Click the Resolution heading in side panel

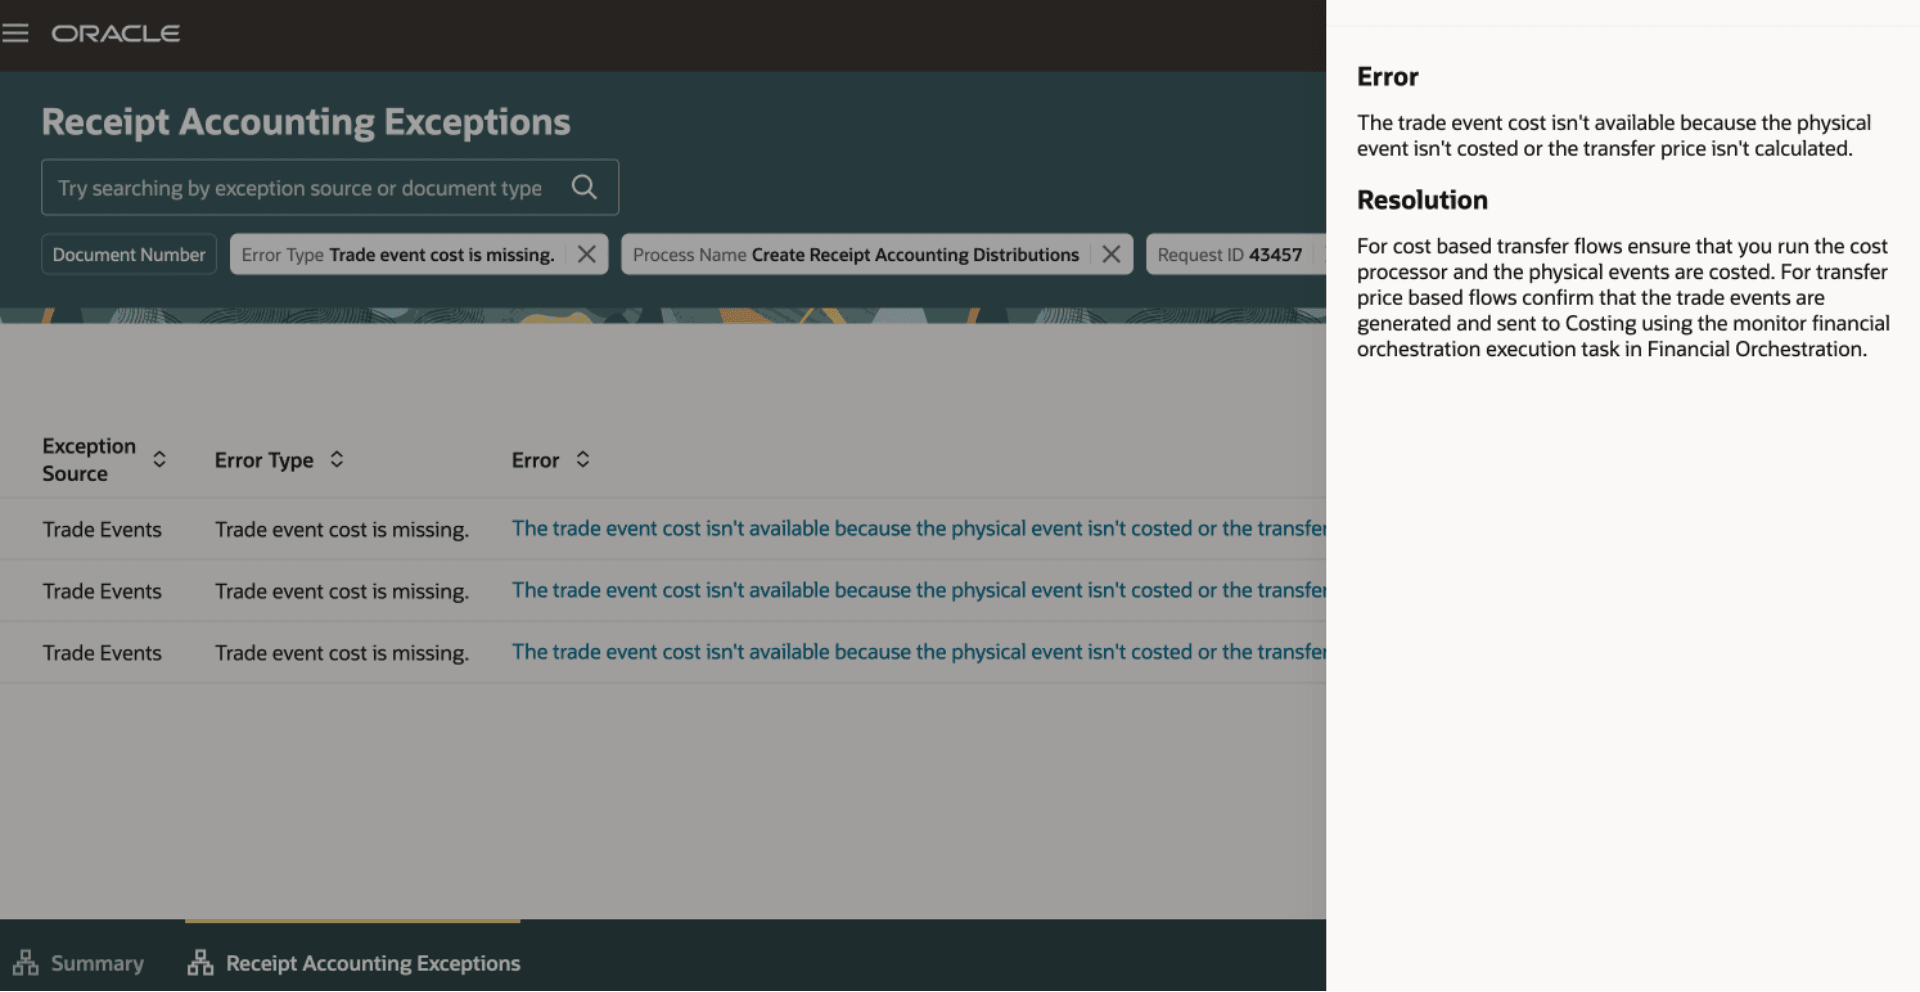1422,200
